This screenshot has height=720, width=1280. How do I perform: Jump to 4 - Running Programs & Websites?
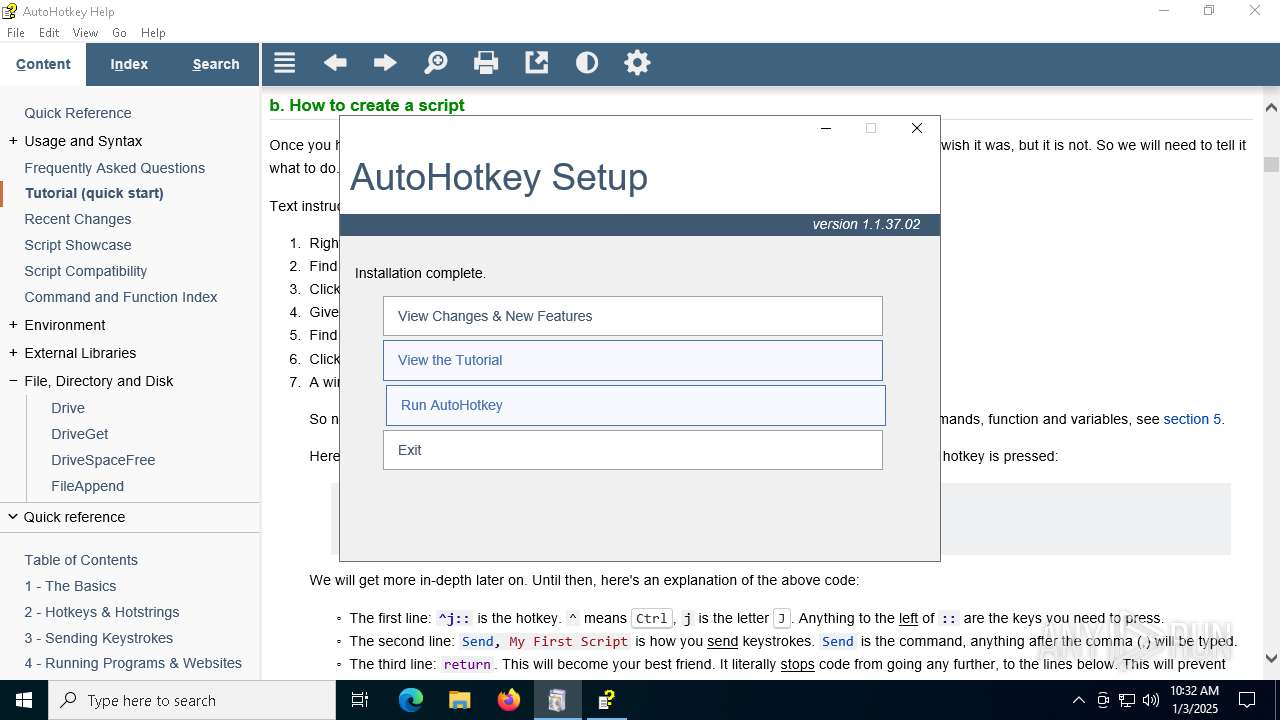click(133, 663)
